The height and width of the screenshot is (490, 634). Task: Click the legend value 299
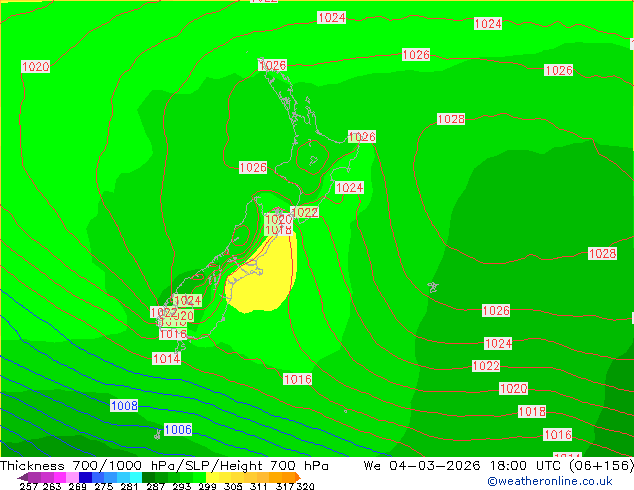pos(207,486)
